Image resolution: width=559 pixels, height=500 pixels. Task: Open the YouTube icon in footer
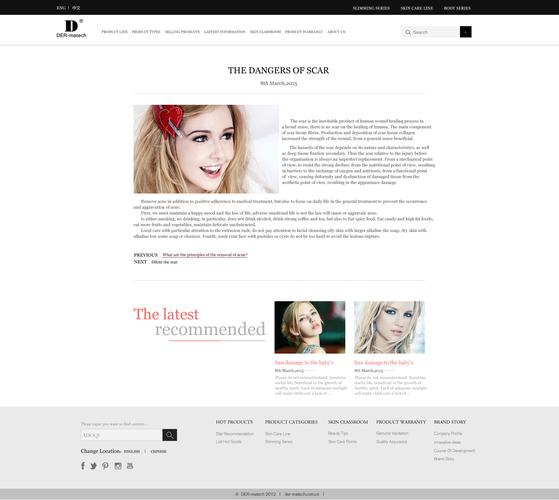[x=130, y=466]
